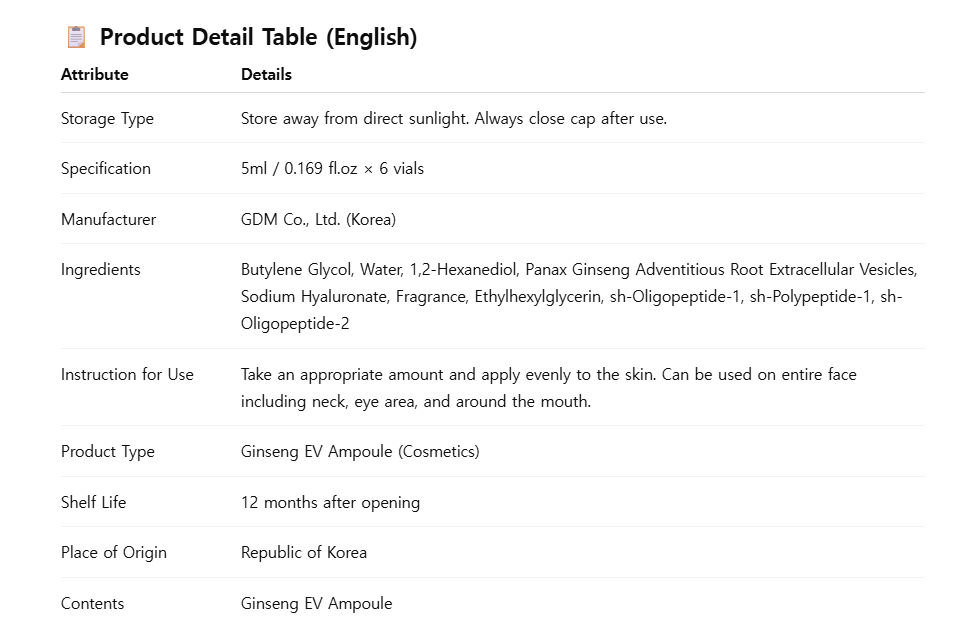Select the Contents row label

(x=92, y=604)
